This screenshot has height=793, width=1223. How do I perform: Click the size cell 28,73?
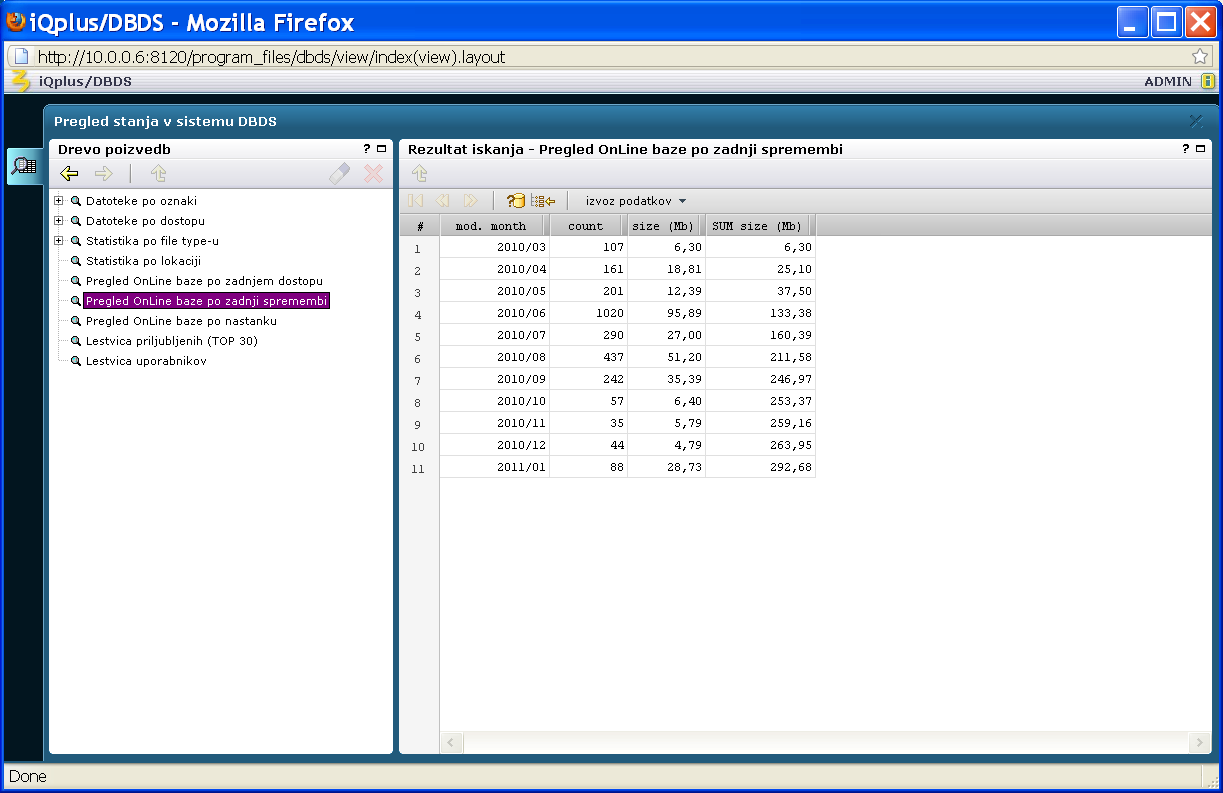click(x=666, y=467)
